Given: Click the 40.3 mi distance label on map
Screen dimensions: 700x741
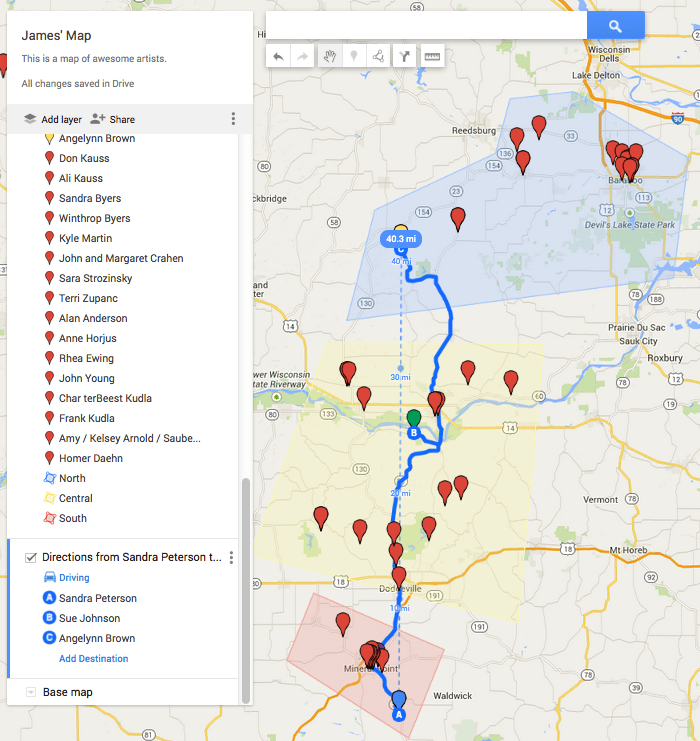Looking at the screenshot, I should tap(401, 239).
